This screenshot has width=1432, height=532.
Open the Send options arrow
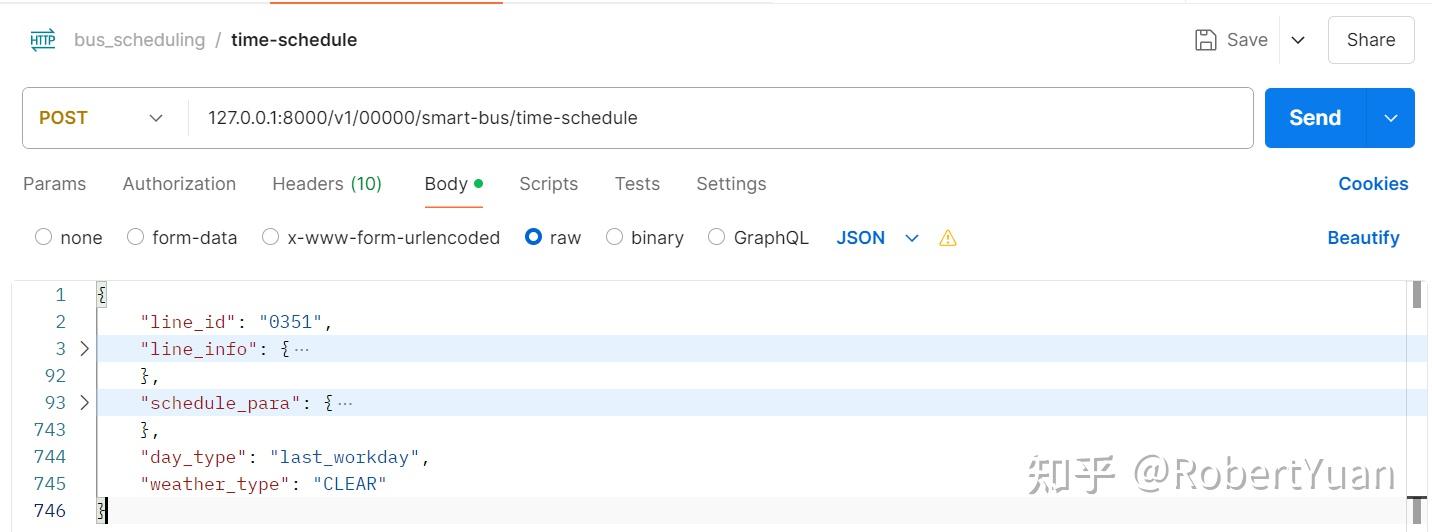coord(1390,118)
